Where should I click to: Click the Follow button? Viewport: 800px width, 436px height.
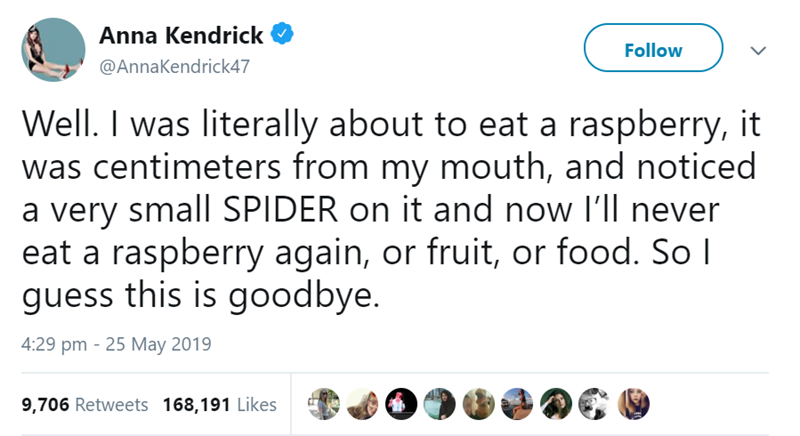pyautogui.click(x=652, y=49)
